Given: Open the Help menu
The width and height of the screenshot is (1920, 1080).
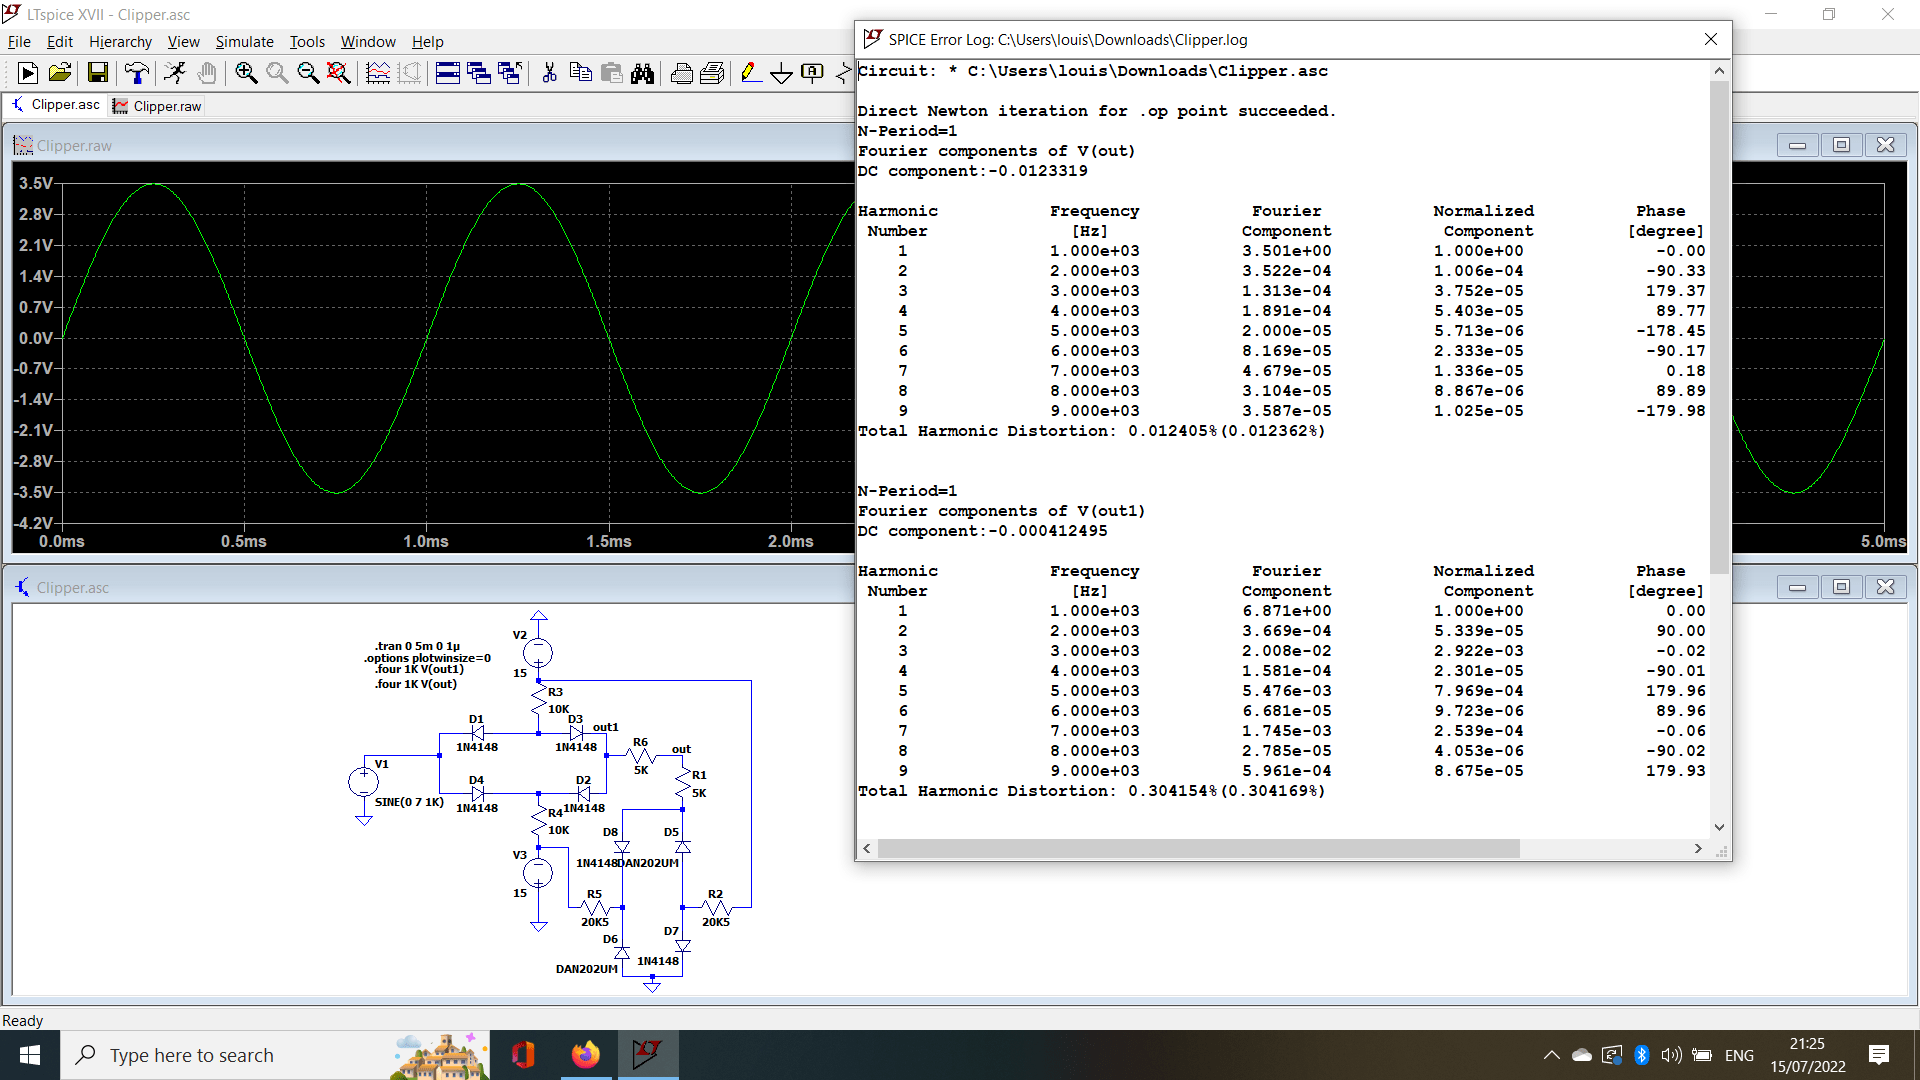Looking at the screenshot, I should click(427, 41).
